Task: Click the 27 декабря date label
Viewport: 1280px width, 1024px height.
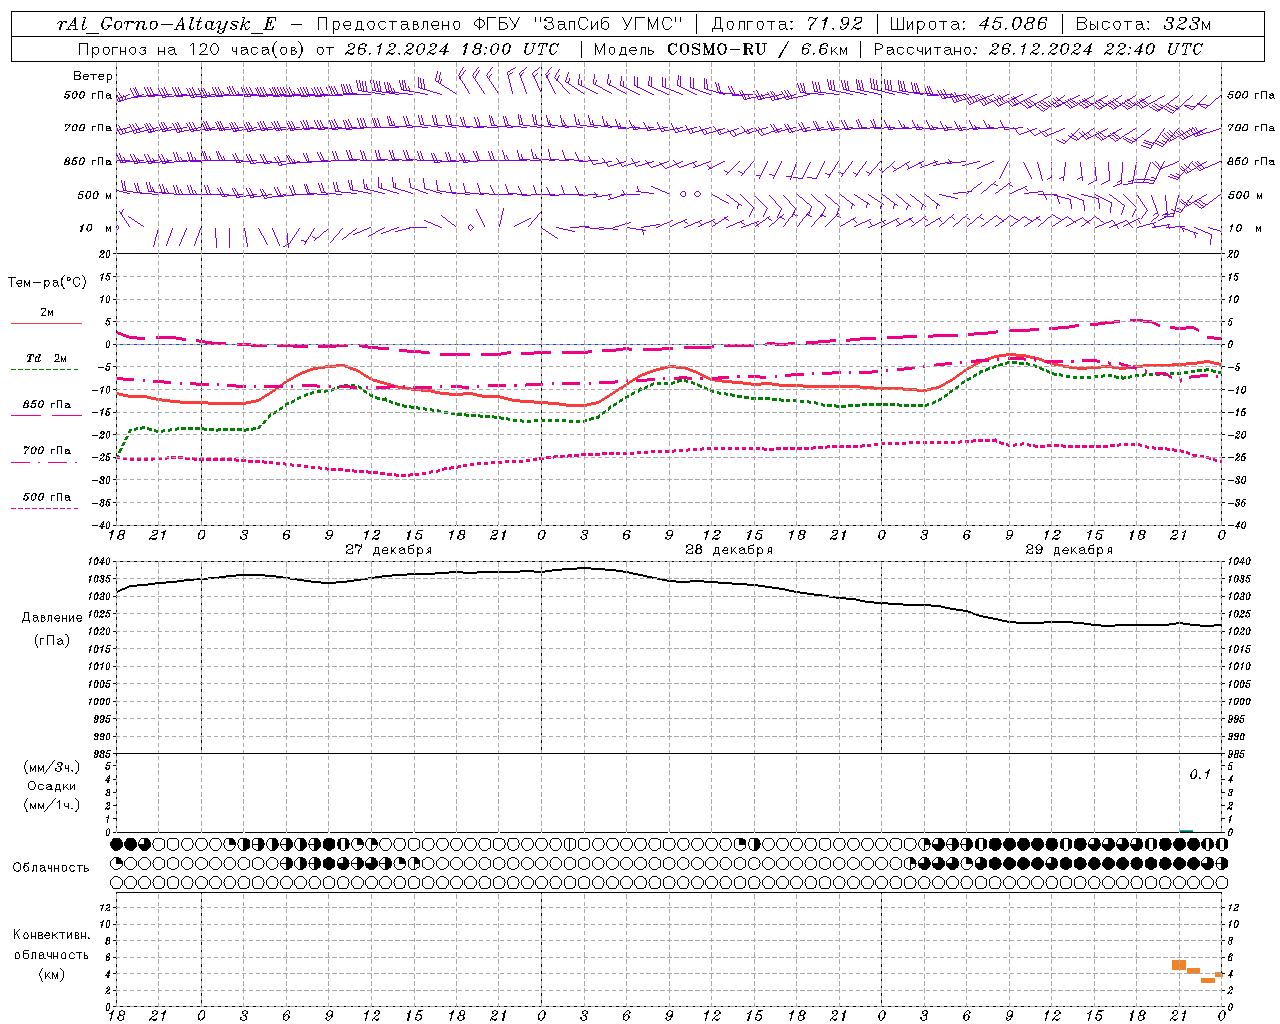Action: click(x=389, y=550)
